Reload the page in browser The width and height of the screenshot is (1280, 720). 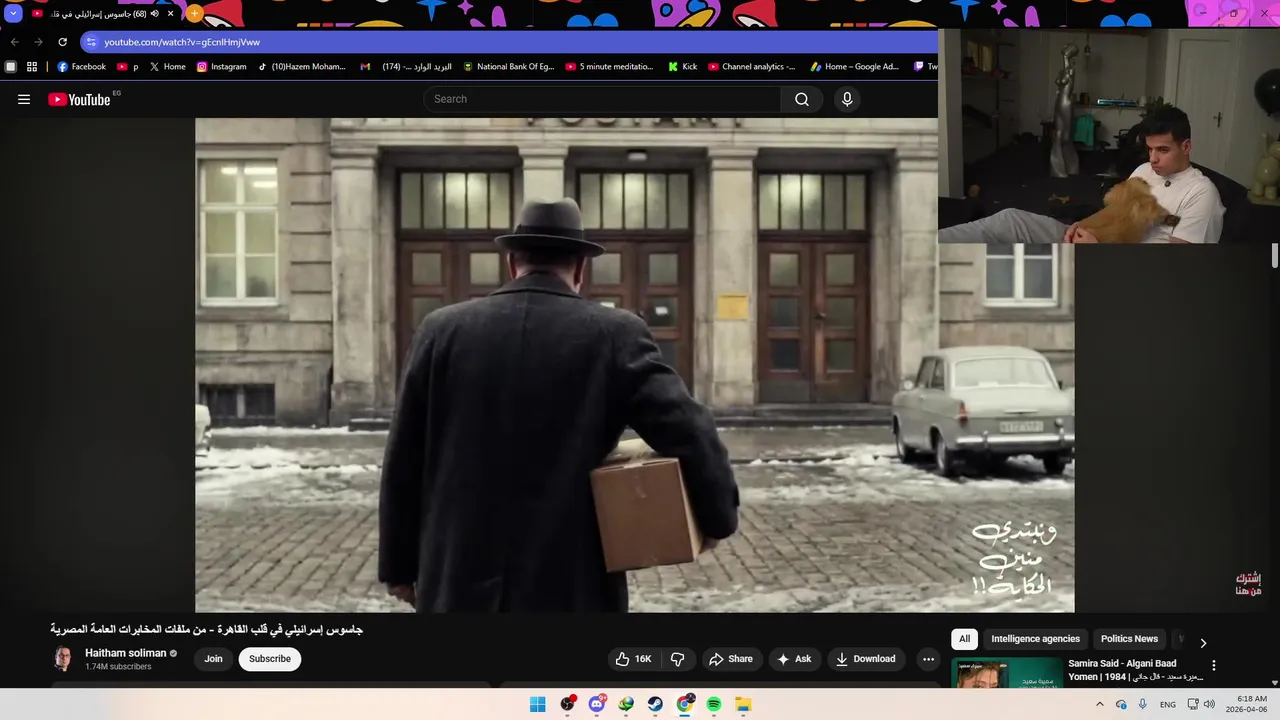click(62, 42)
